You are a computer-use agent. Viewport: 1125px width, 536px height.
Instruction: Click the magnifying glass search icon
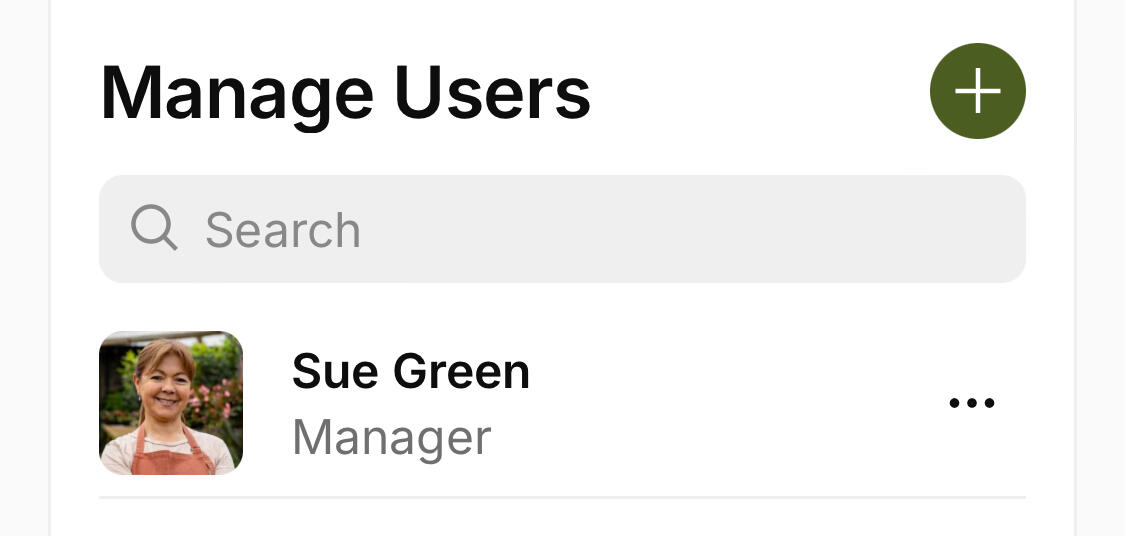154,228
